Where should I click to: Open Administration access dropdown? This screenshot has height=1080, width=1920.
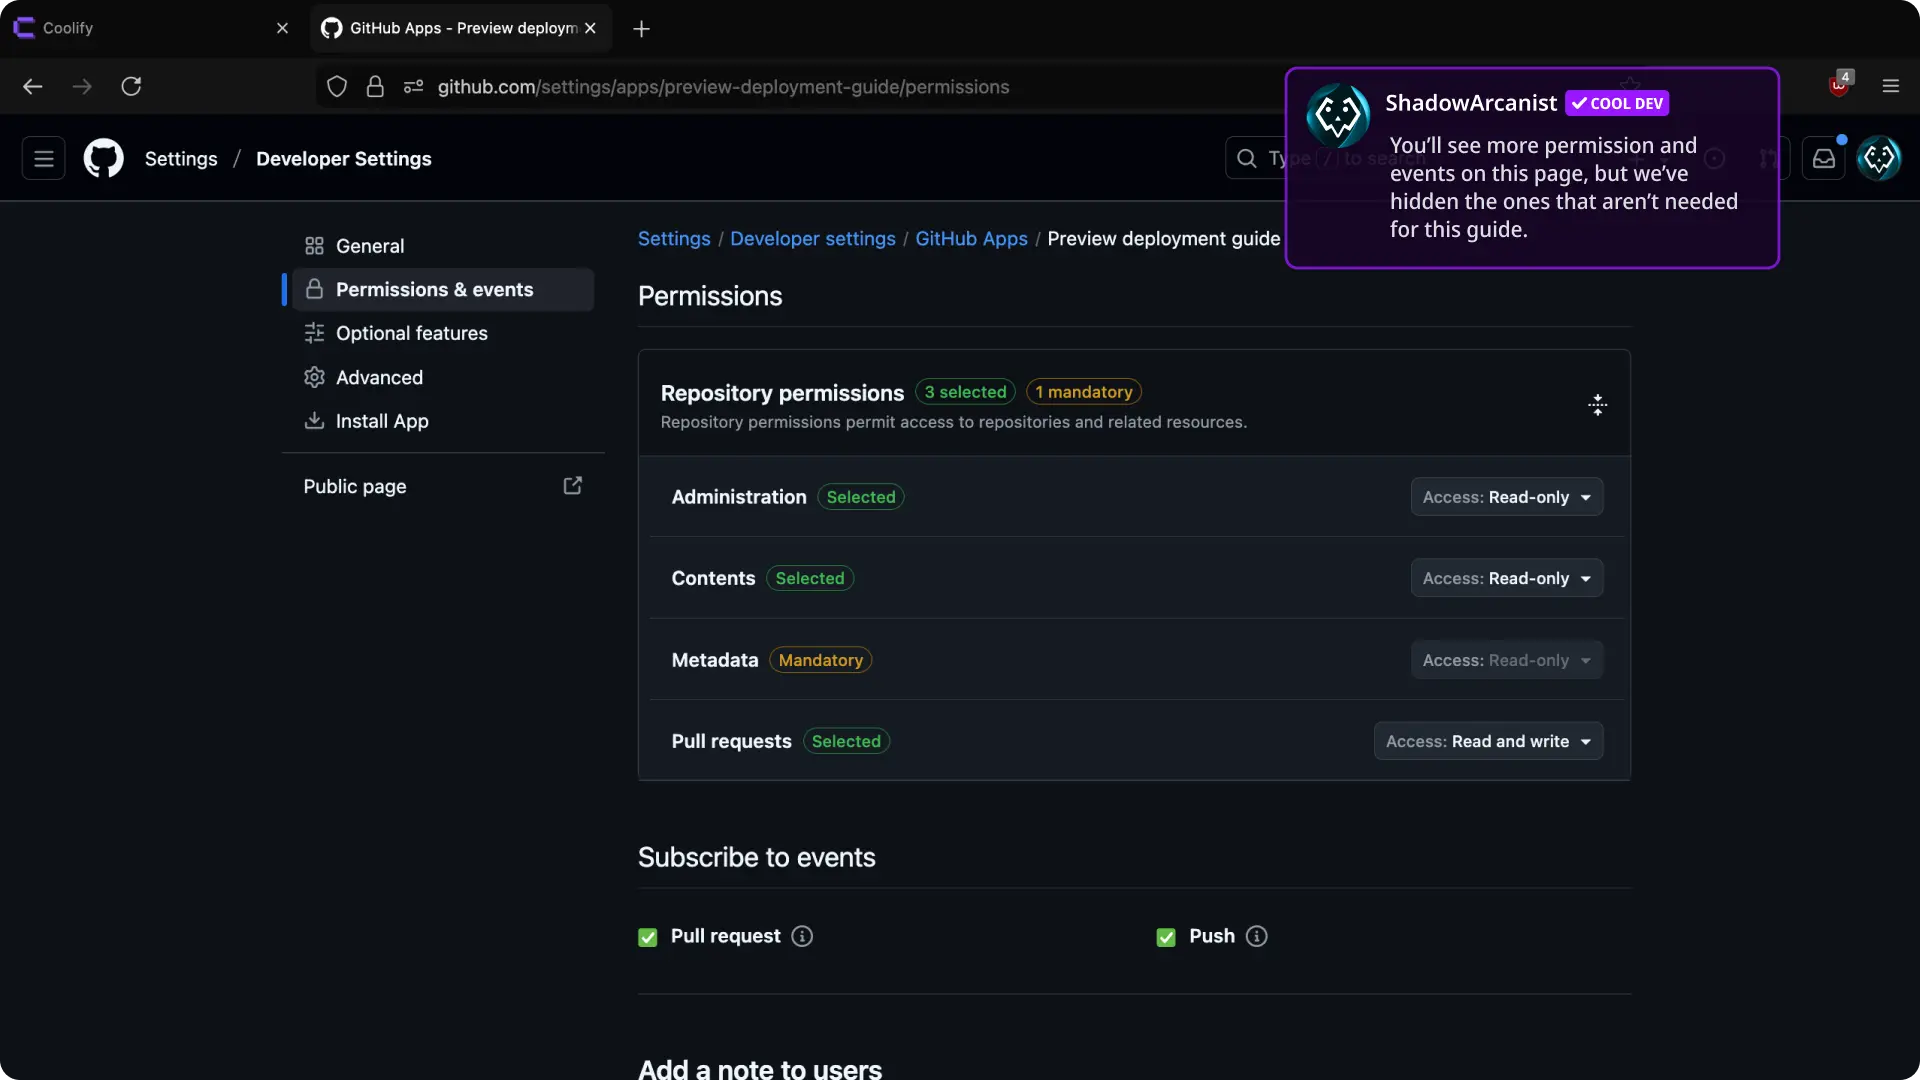(1506, 497)
